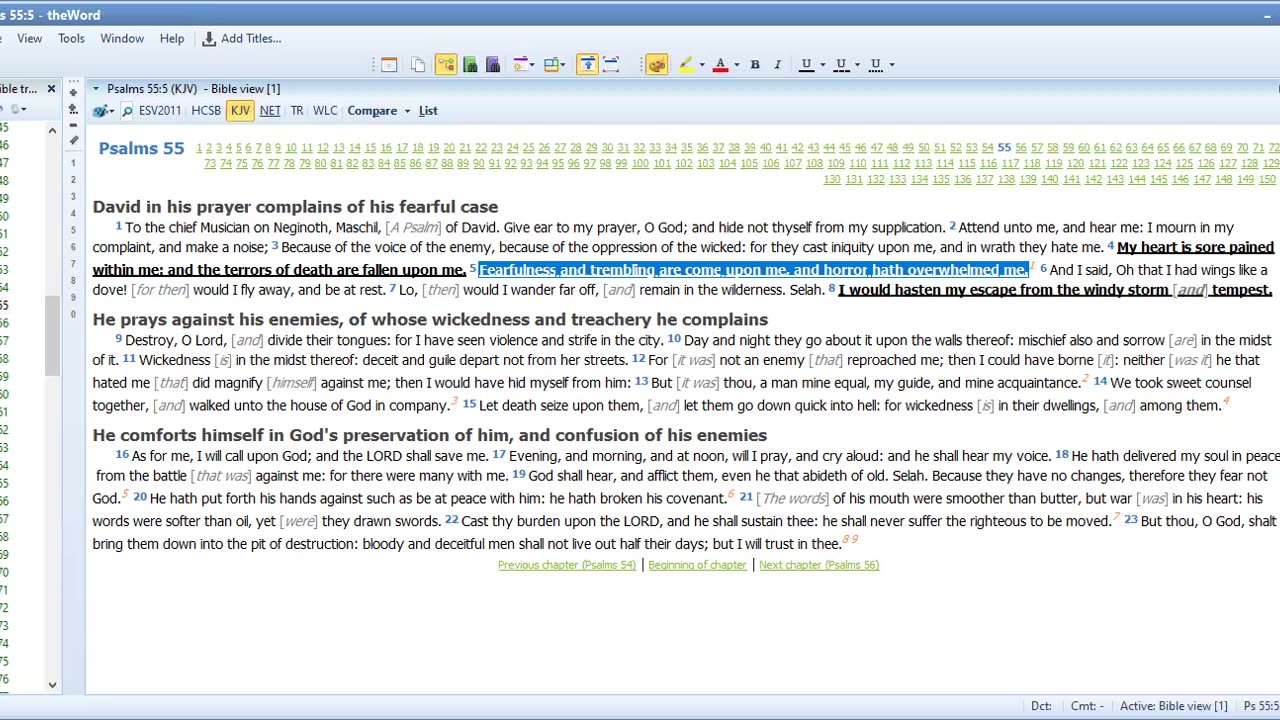Apply dotted underline formatting
1280x720 pixels.
(875, 64)
